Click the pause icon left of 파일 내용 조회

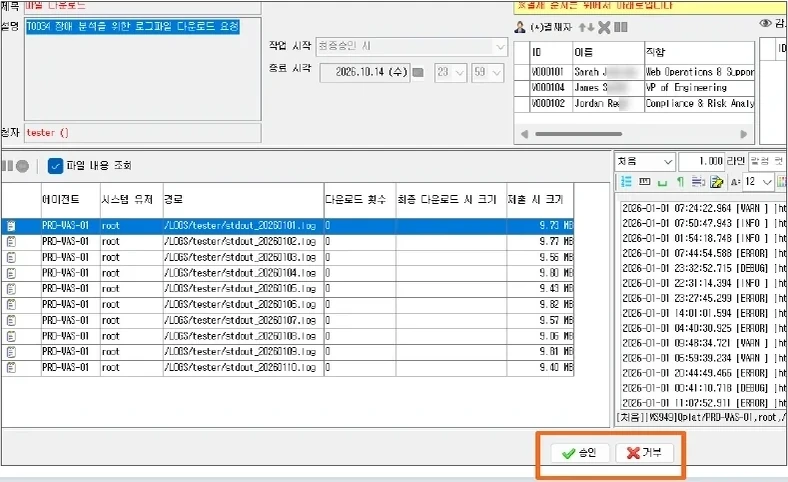[8, 165]
